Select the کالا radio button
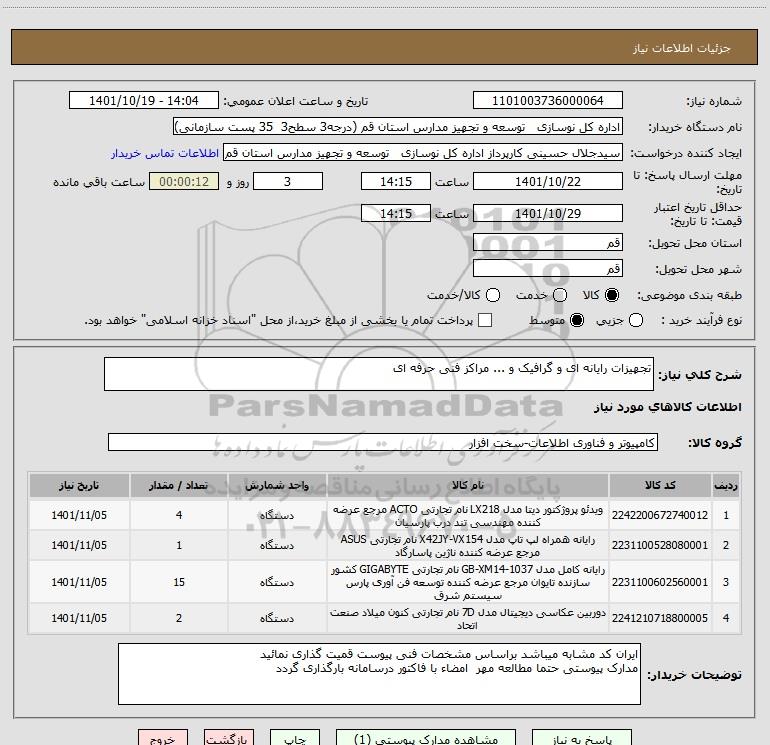This screenshot has height=745, width=770. point(612,295)
